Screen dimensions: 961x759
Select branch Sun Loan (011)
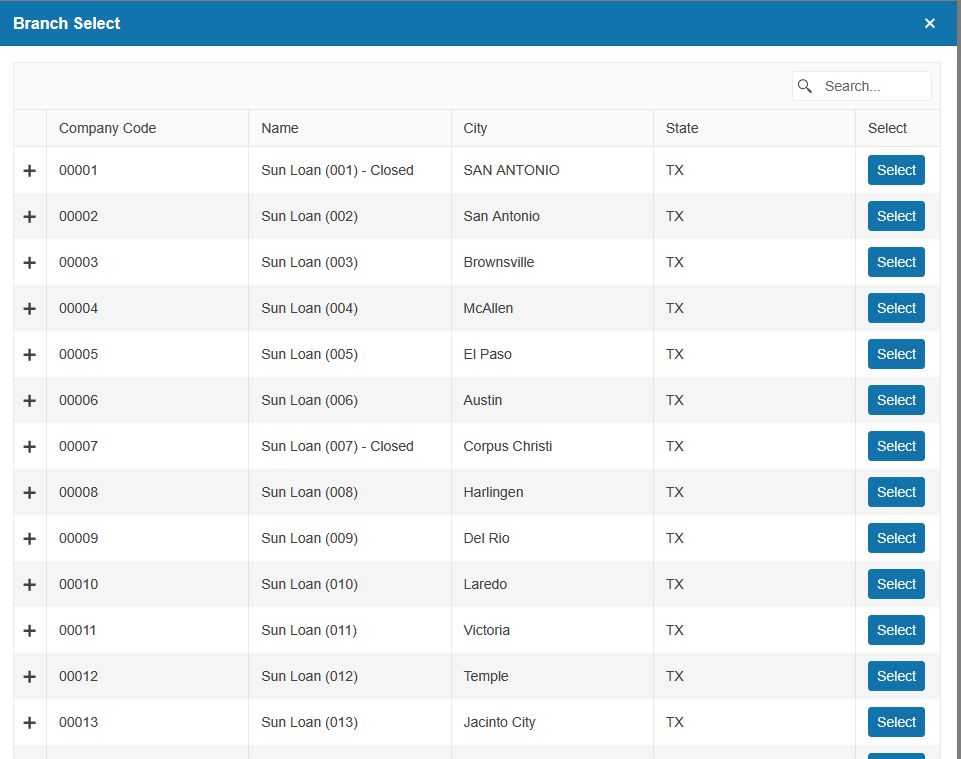(896, 630)
